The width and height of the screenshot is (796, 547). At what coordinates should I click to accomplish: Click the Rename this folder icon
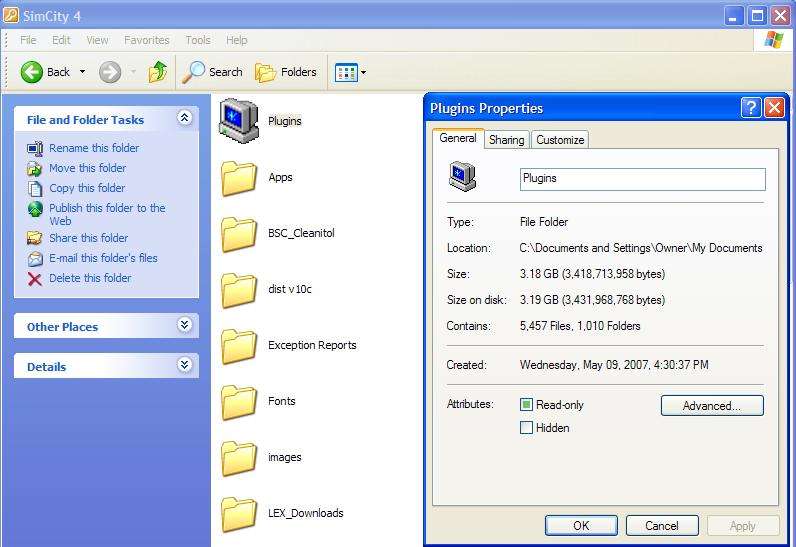35,148
